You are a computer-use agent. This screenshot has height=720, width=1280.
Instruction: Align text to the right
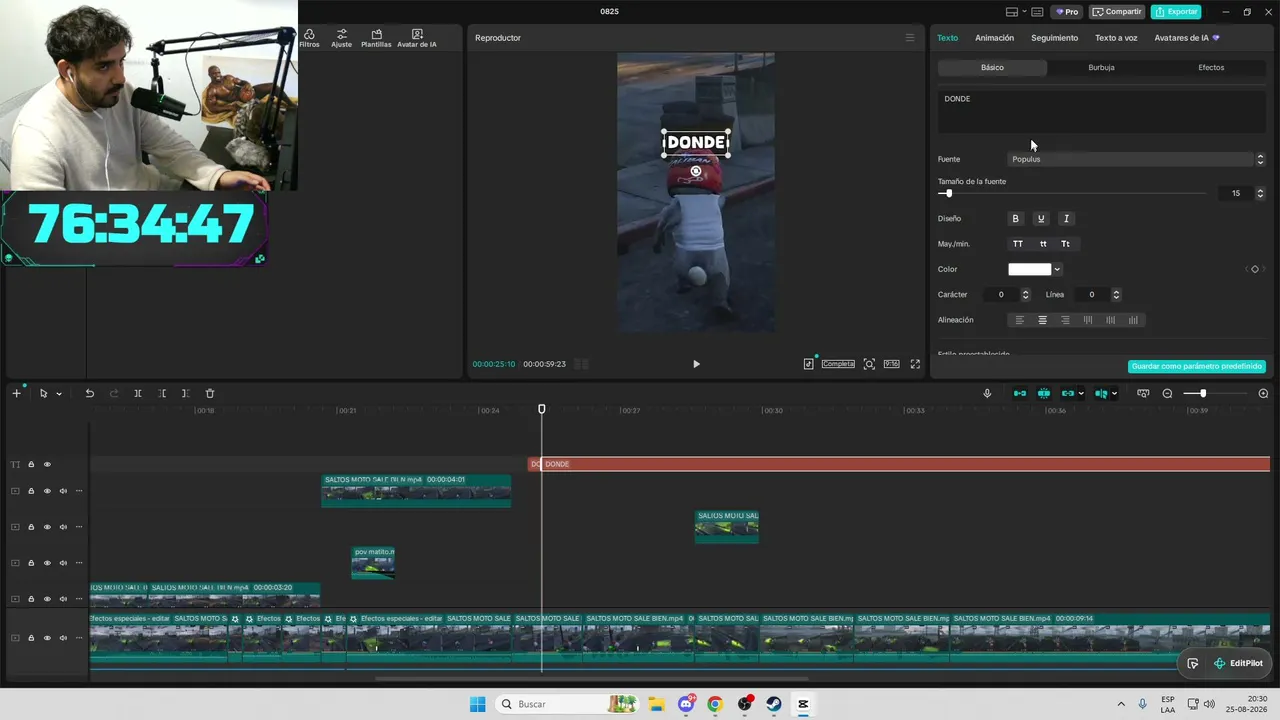coord(1065,320)
